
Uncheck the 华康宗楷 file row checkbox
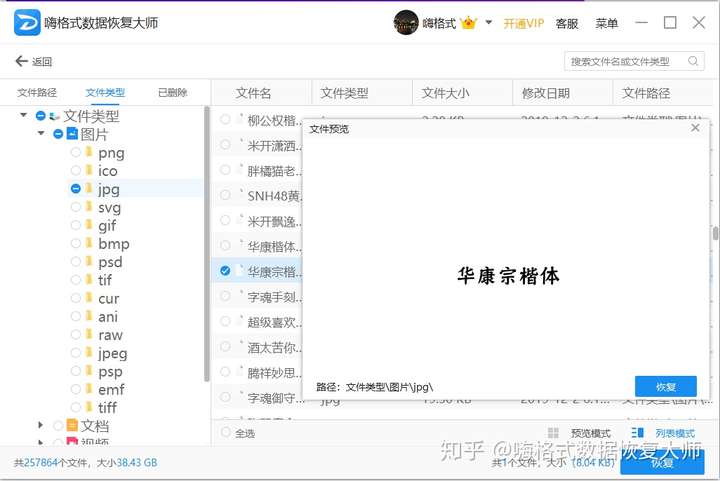click(225, 271)
